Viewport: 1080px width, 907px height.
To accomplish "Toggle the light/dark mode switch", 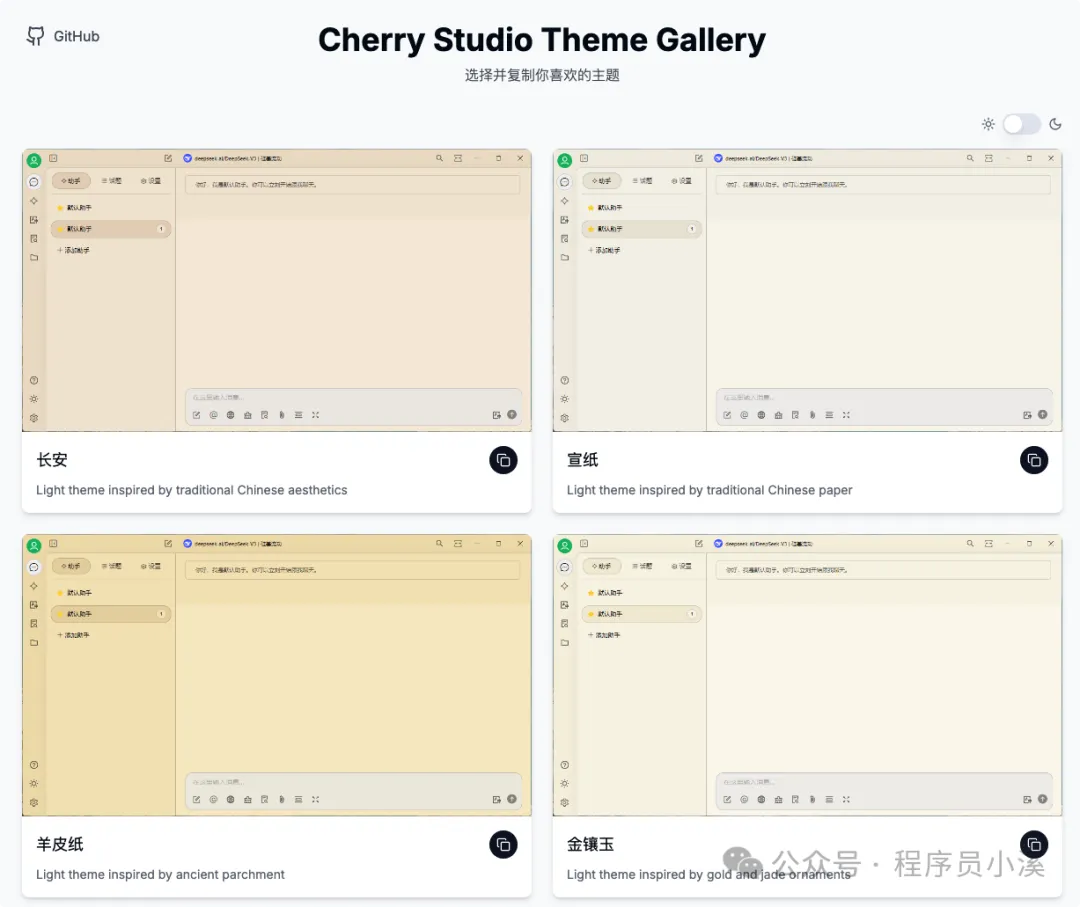I will 1021,124.
